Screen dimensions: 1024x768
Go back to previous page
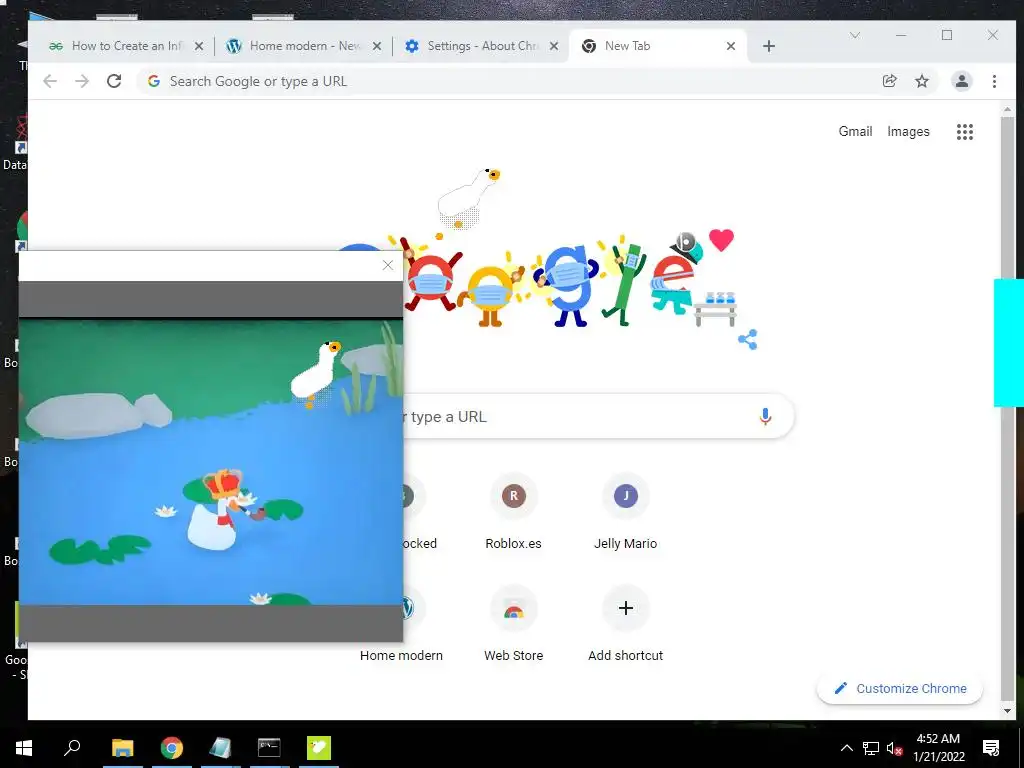50,81
